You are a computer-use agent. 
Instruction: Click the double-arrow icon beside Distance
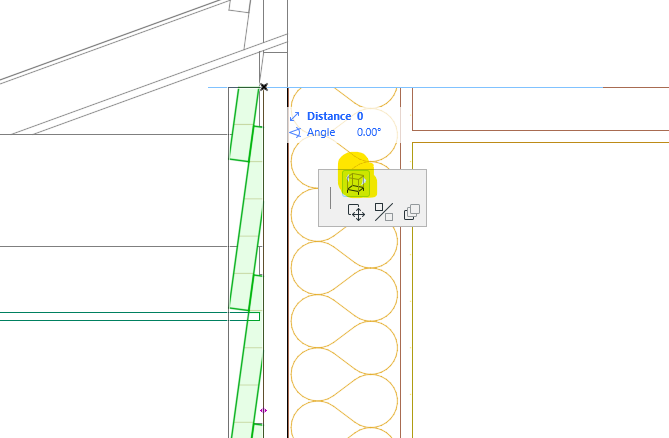click(x=294, y=116)
